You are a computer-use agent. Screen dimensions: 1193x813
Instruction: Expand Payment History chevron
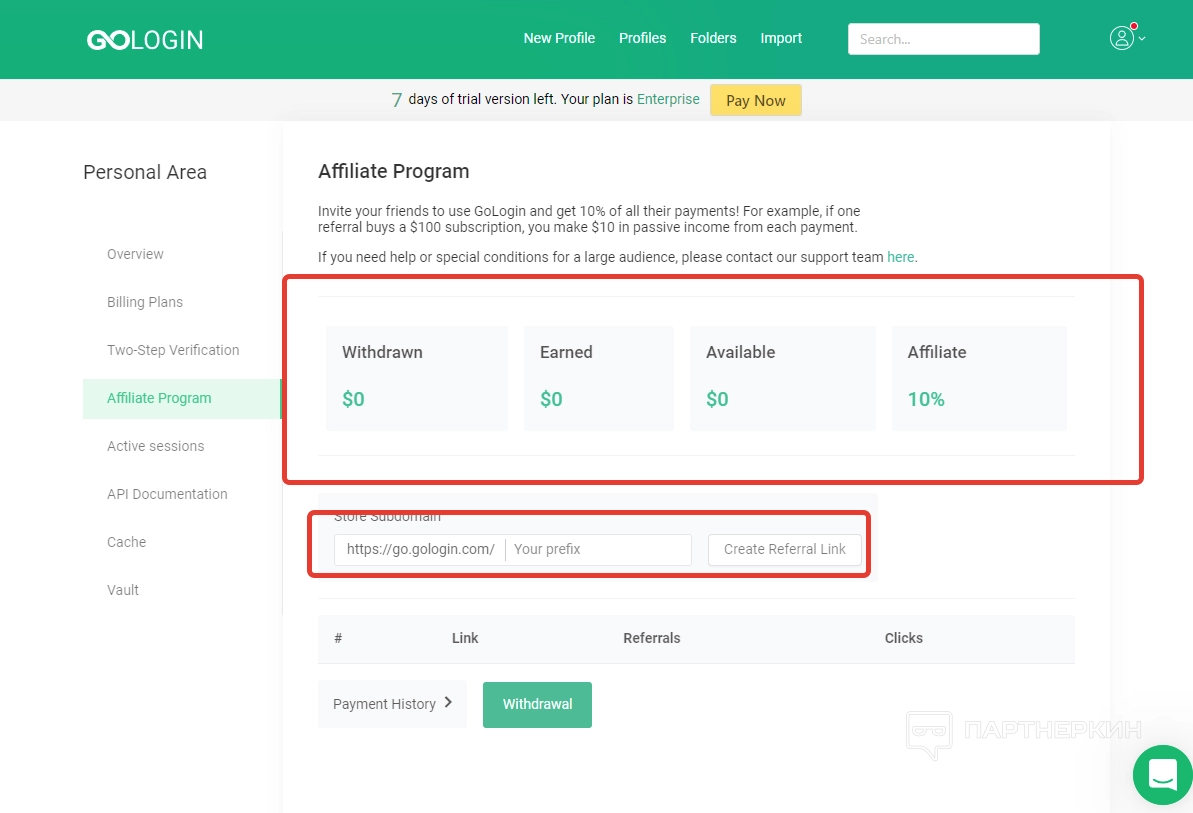click(x=448, y=703)
